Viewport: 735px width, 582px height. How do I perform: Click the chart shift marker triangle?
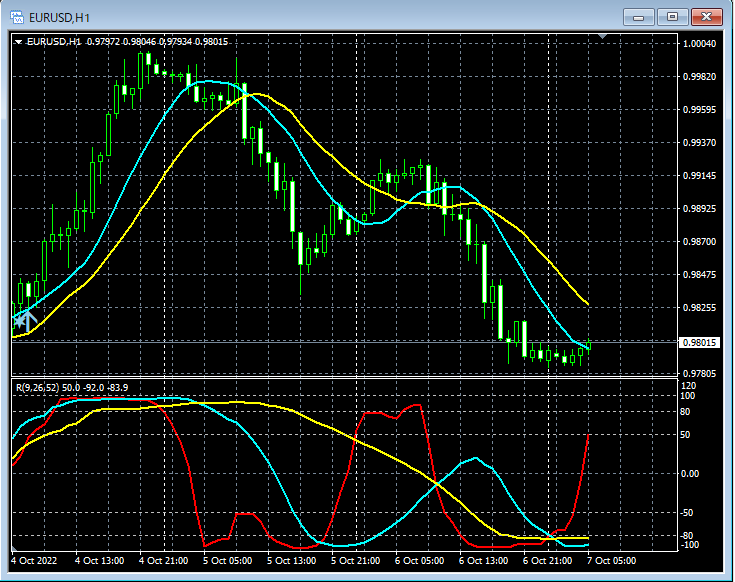tap(603, 36)
